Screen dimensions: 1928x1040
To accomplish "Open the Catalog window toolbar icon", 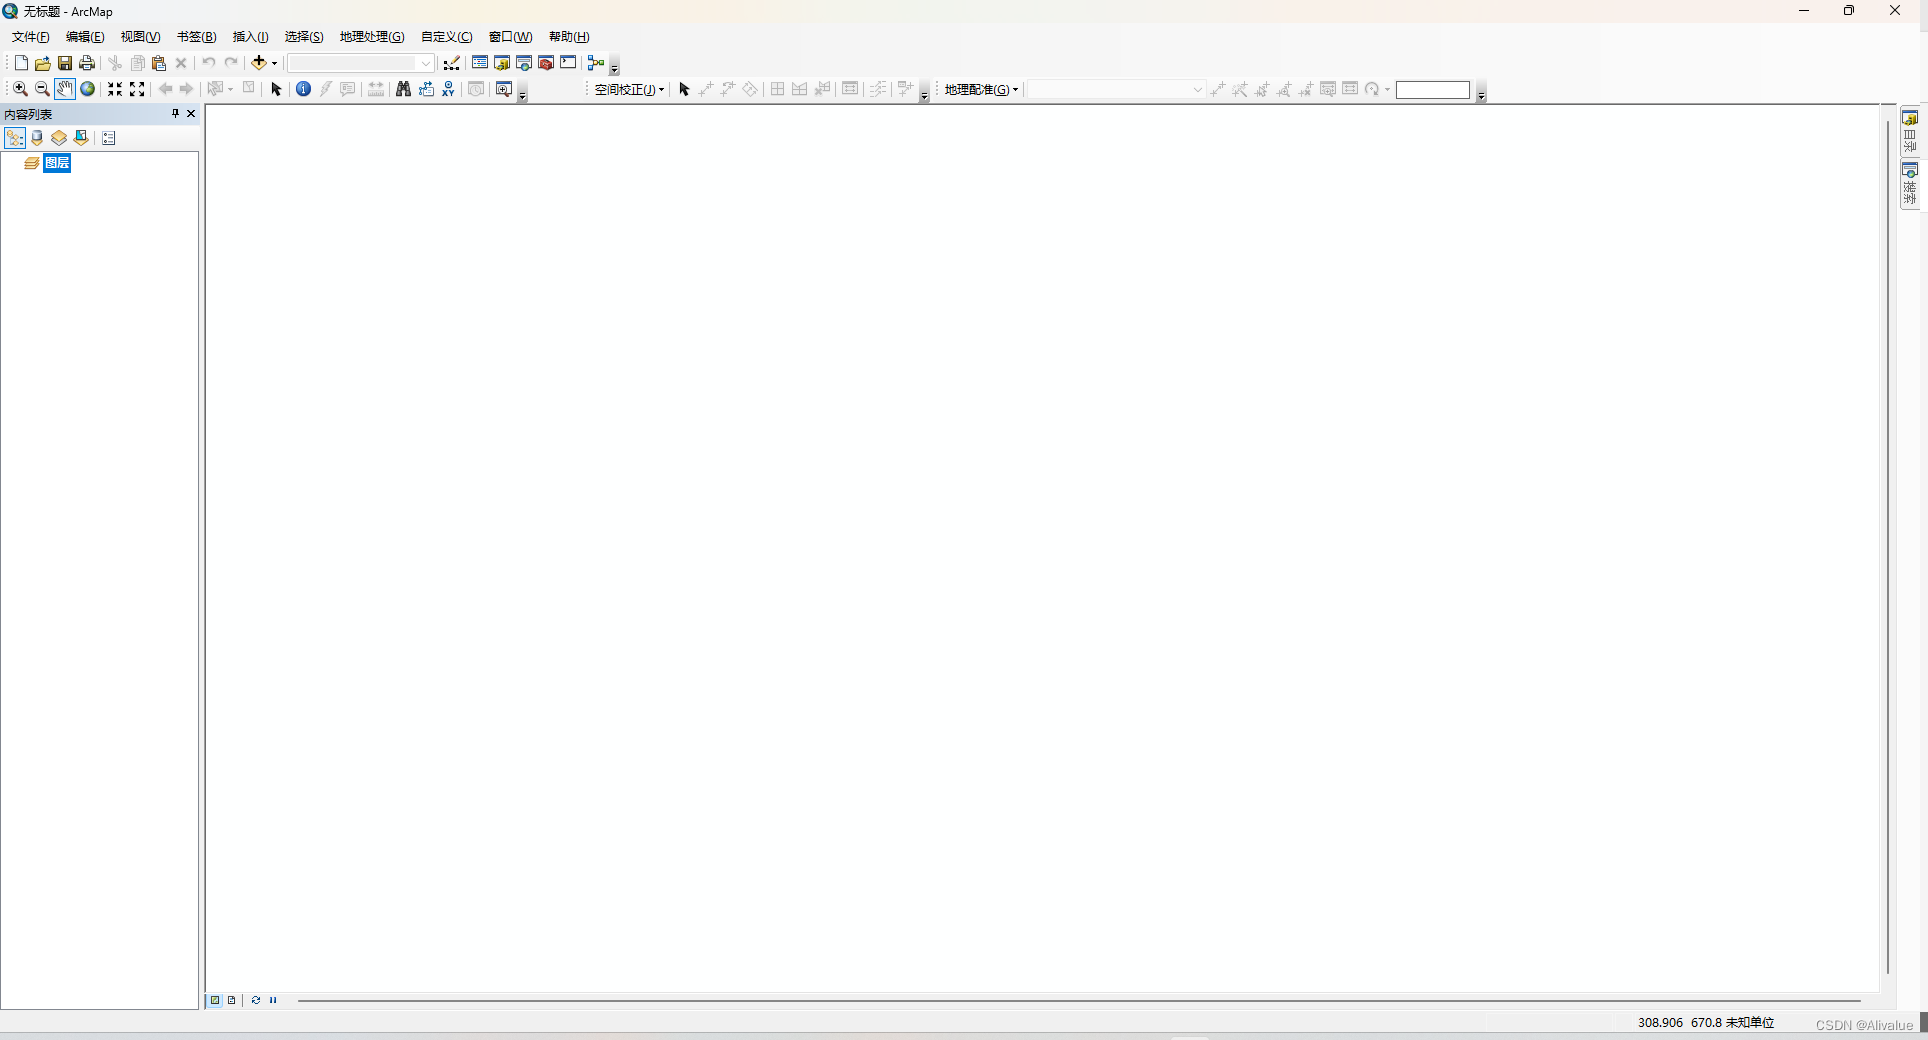I will [502, 63].
